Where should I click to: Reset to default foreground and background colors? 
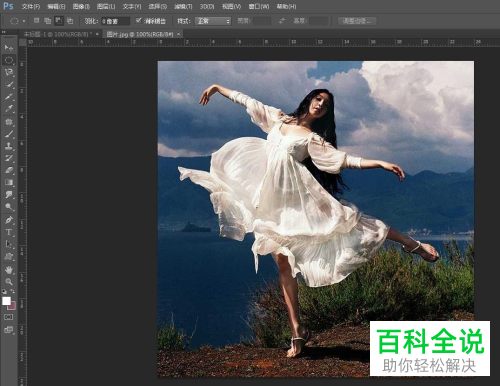[4, 291]
